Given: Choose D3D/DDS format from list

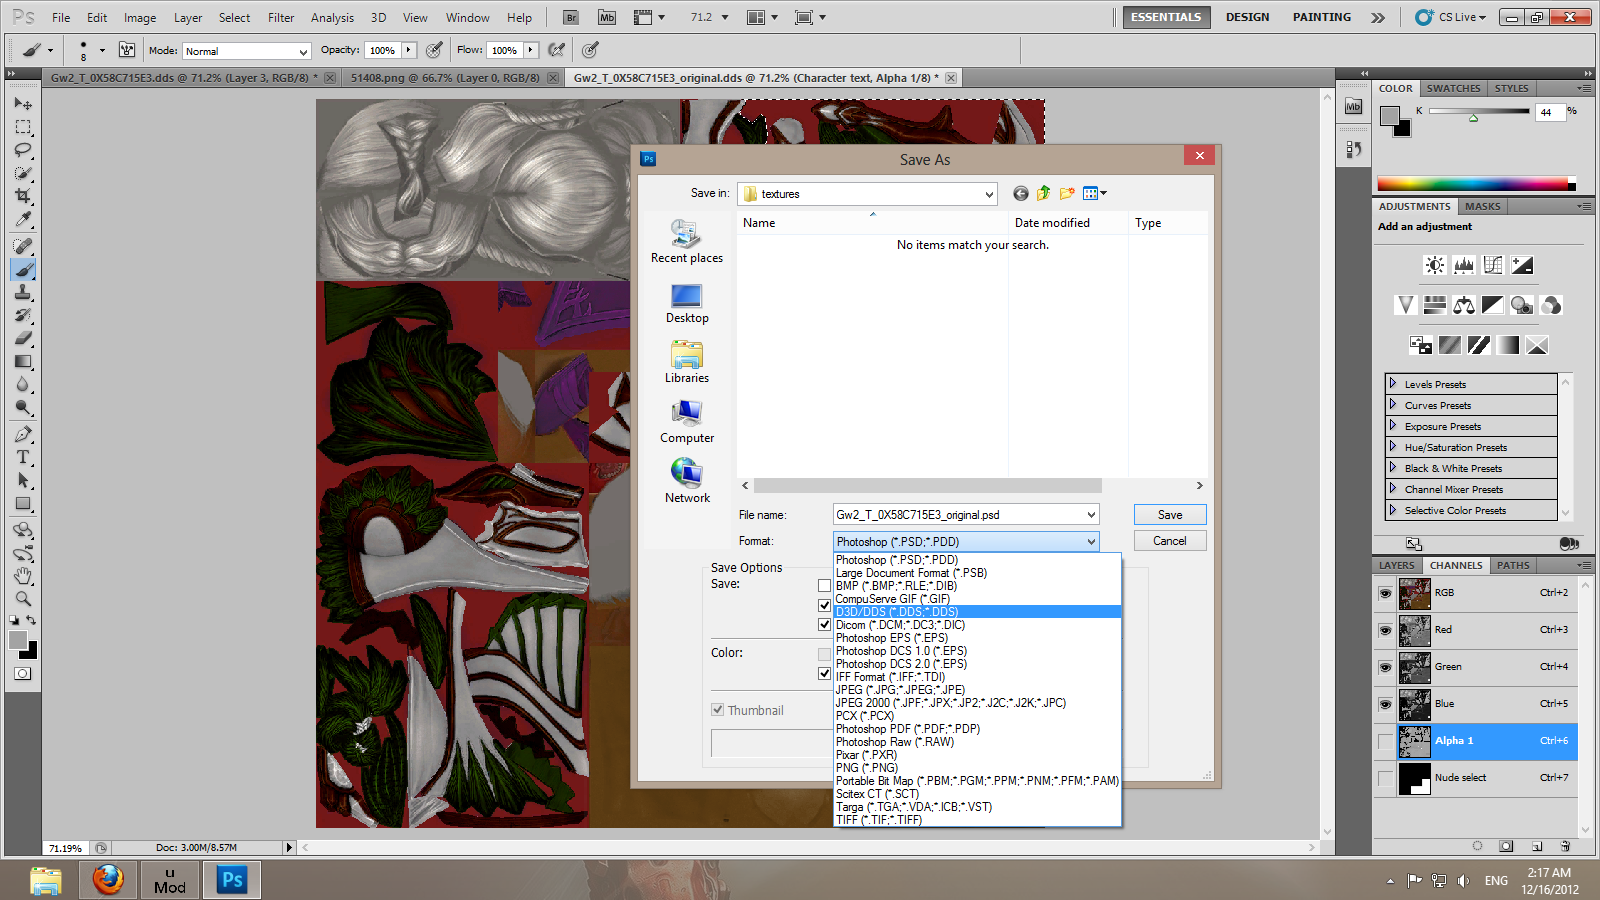Looking at the screenshot, I should click(x=897, y=612).
